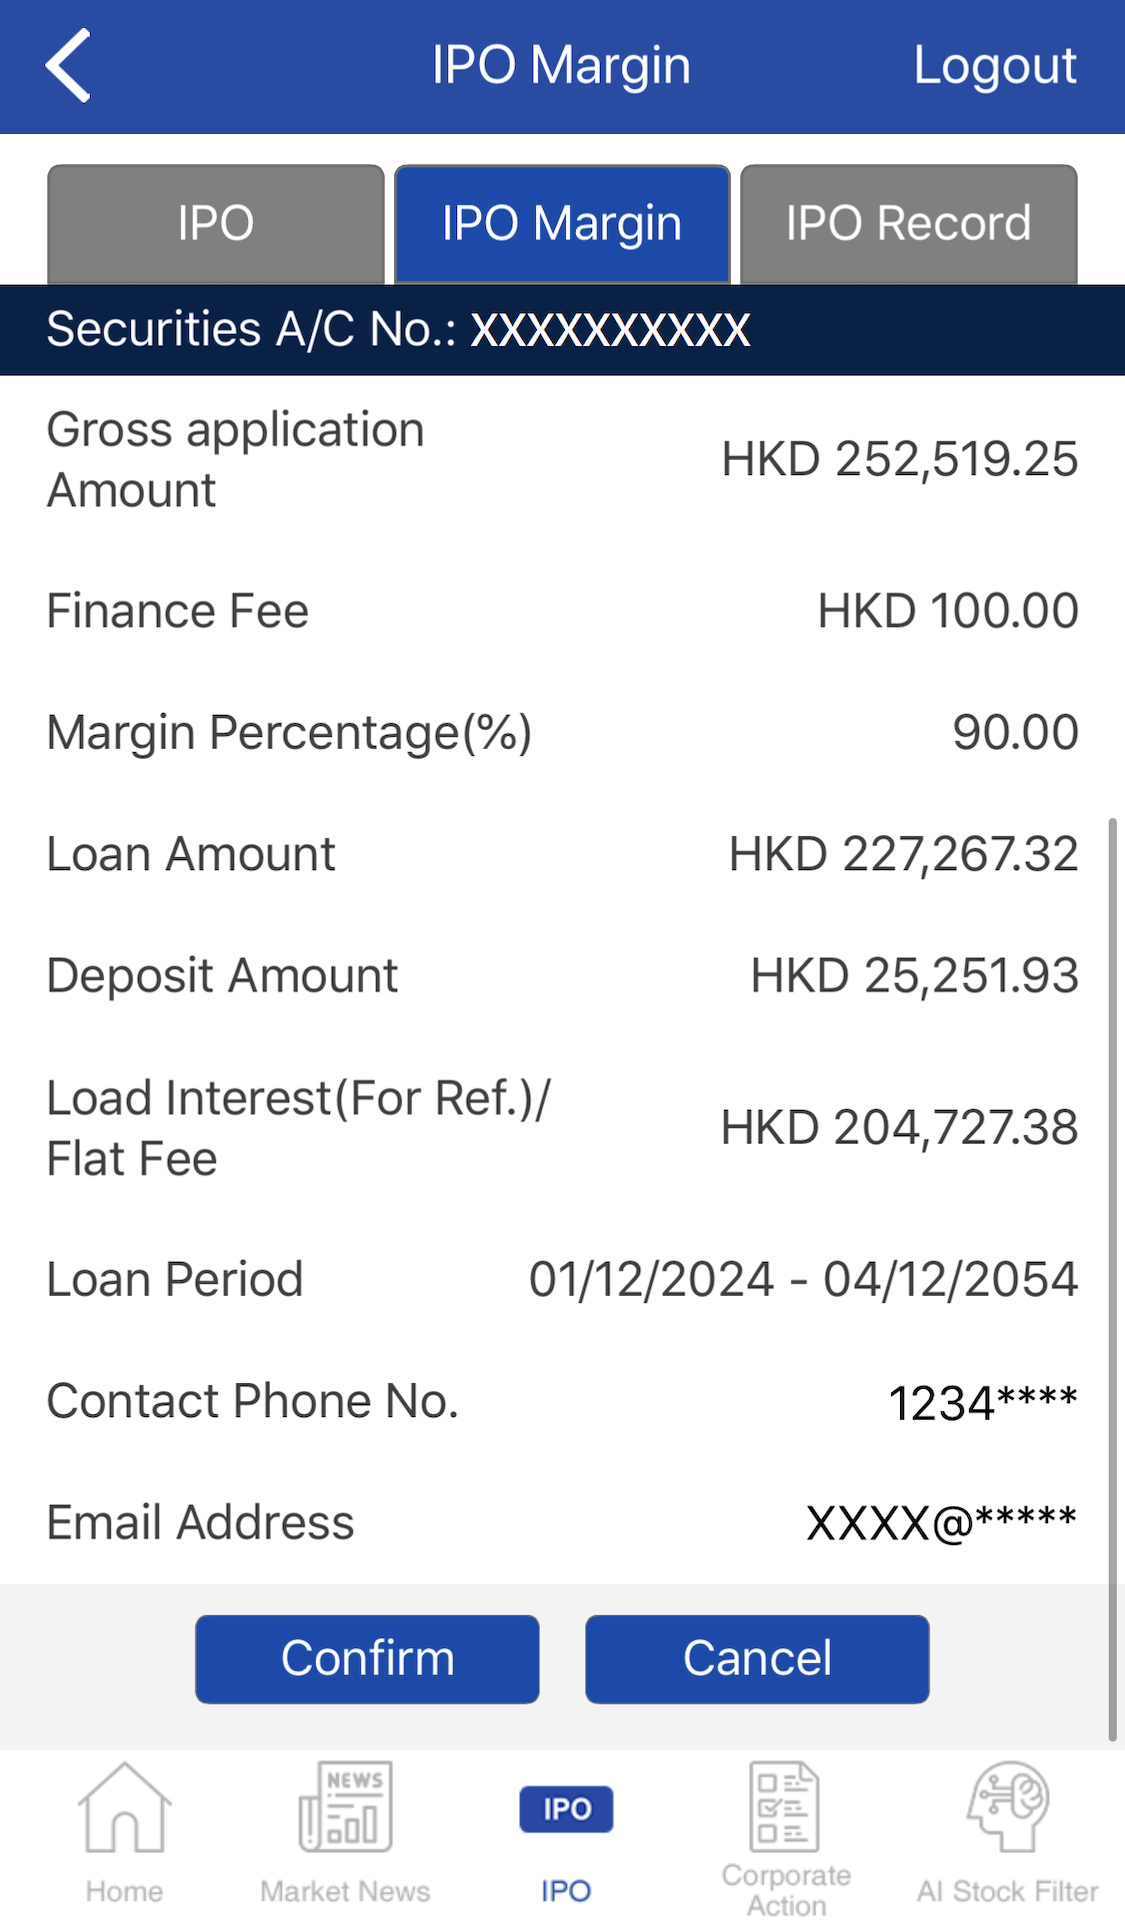Tap the Logout link
Viewport: 1125px width, 1930px height.
(x=995, y=66)
